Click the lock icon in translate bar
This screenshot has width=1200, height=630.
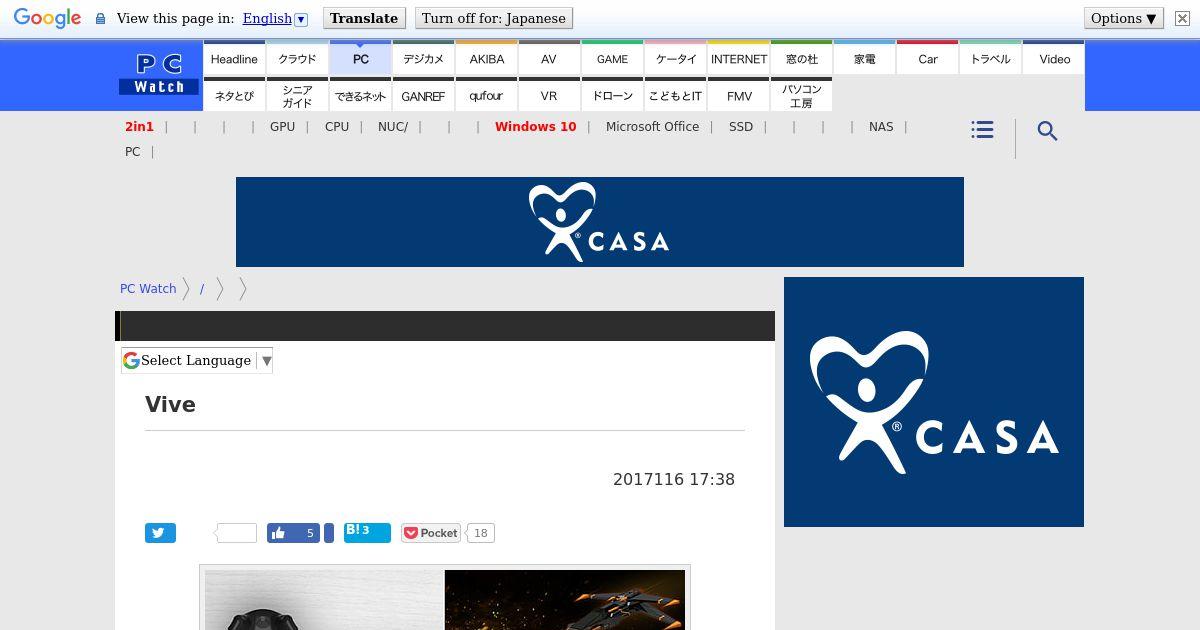point(100,19)
